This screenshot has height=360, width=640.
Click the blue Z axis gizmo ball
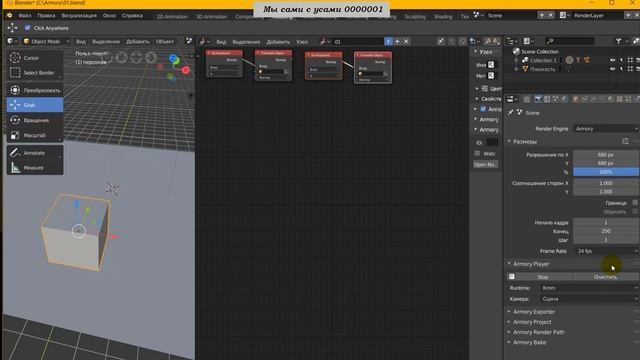tap(173, 58)
